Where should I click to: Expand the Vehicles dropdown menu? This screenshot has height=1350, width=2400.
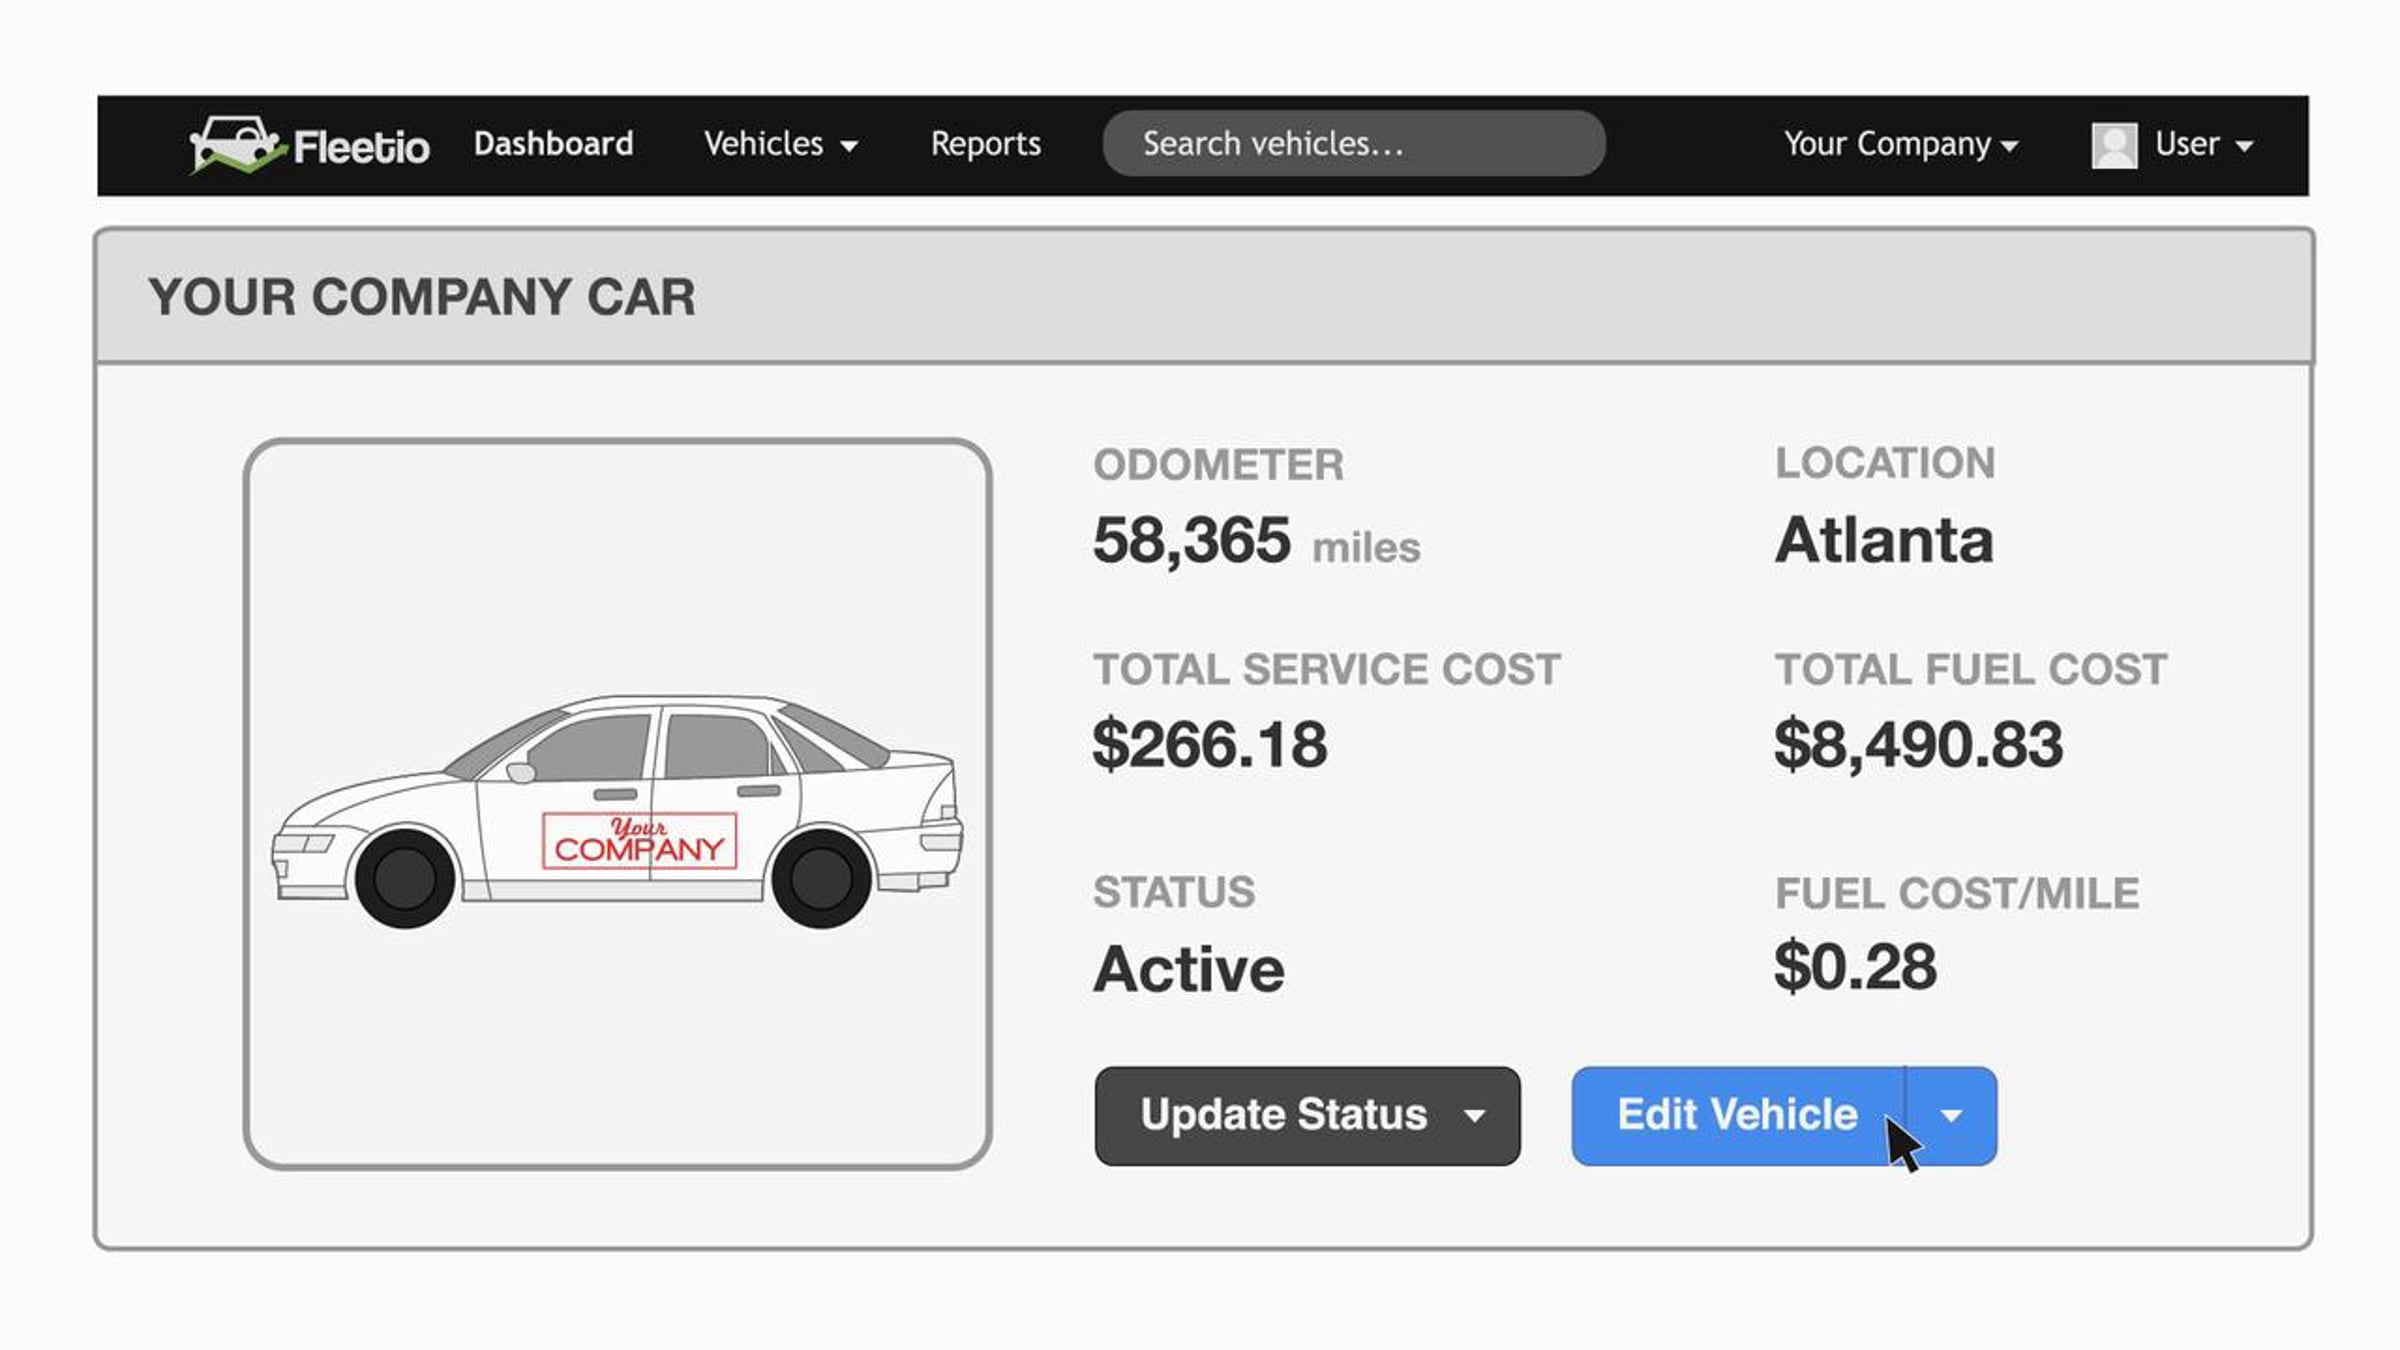click(780, 144)
